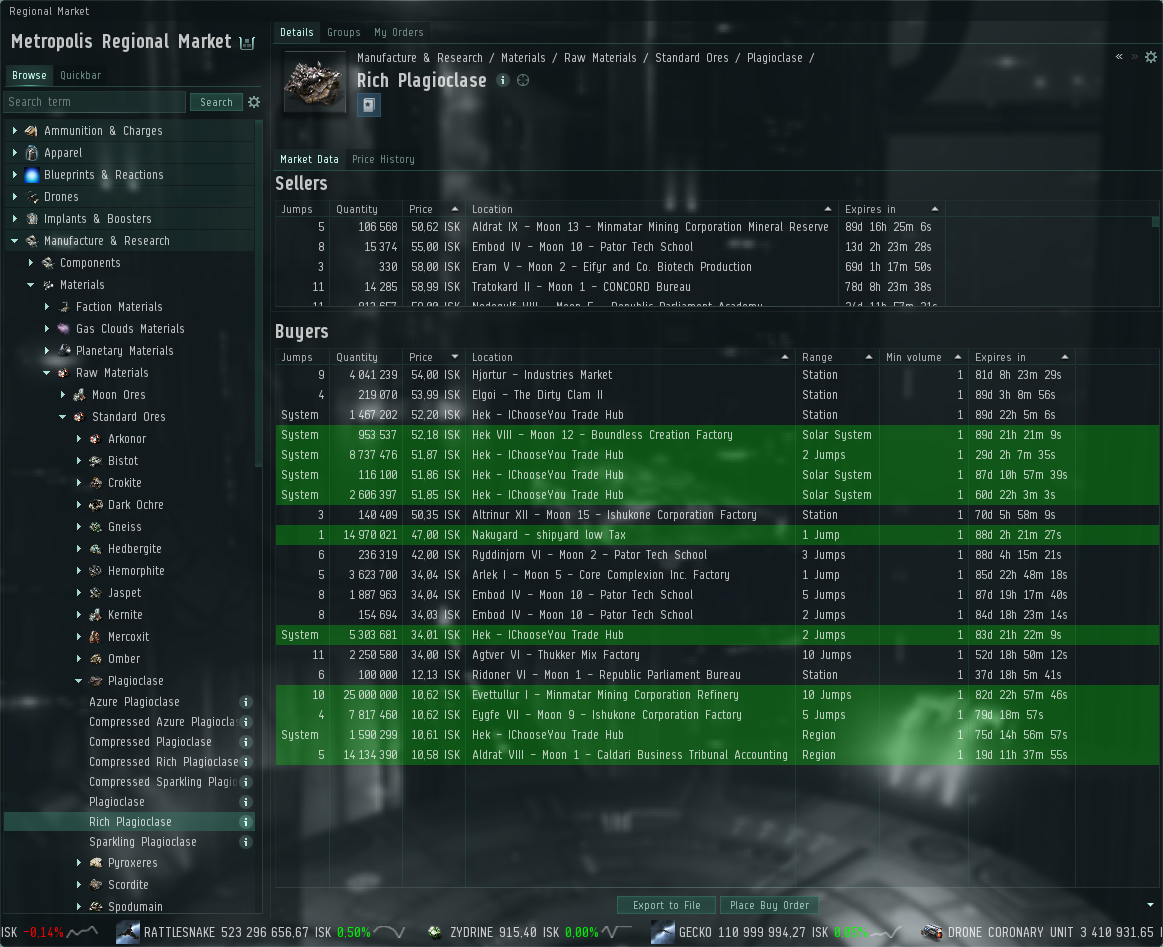The height and width of the screenshot is (947, 1163).
Task: Click the Rich Plagioclase info icon in header
Action: click(503, 80)
